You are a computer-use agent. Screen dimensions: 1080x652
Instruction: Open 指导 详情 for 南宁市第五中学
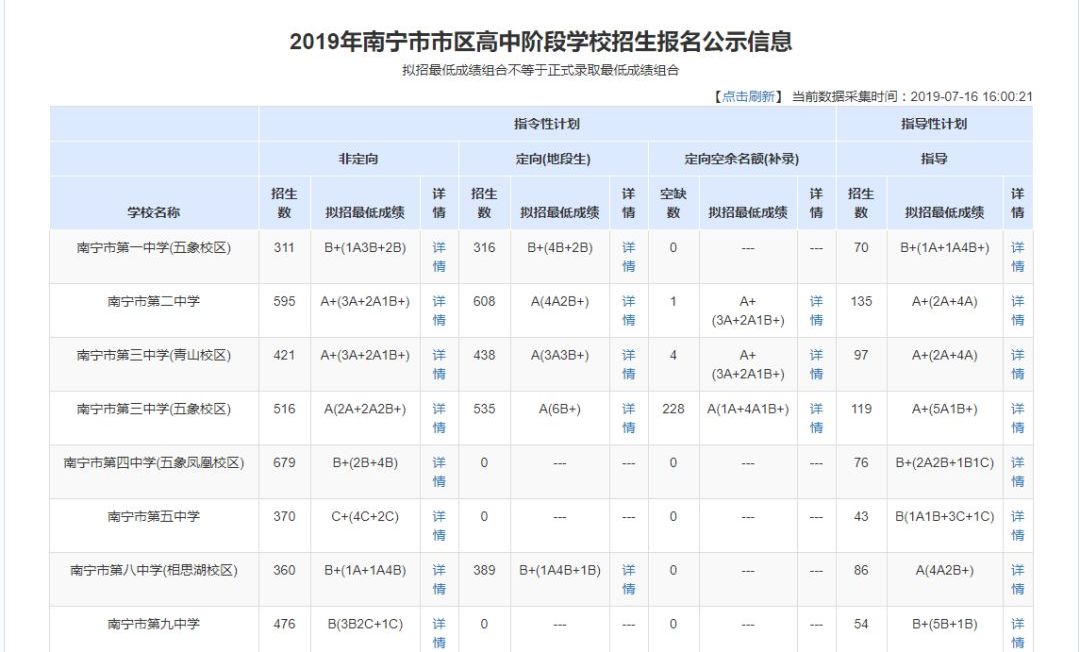coord(1017,525)
